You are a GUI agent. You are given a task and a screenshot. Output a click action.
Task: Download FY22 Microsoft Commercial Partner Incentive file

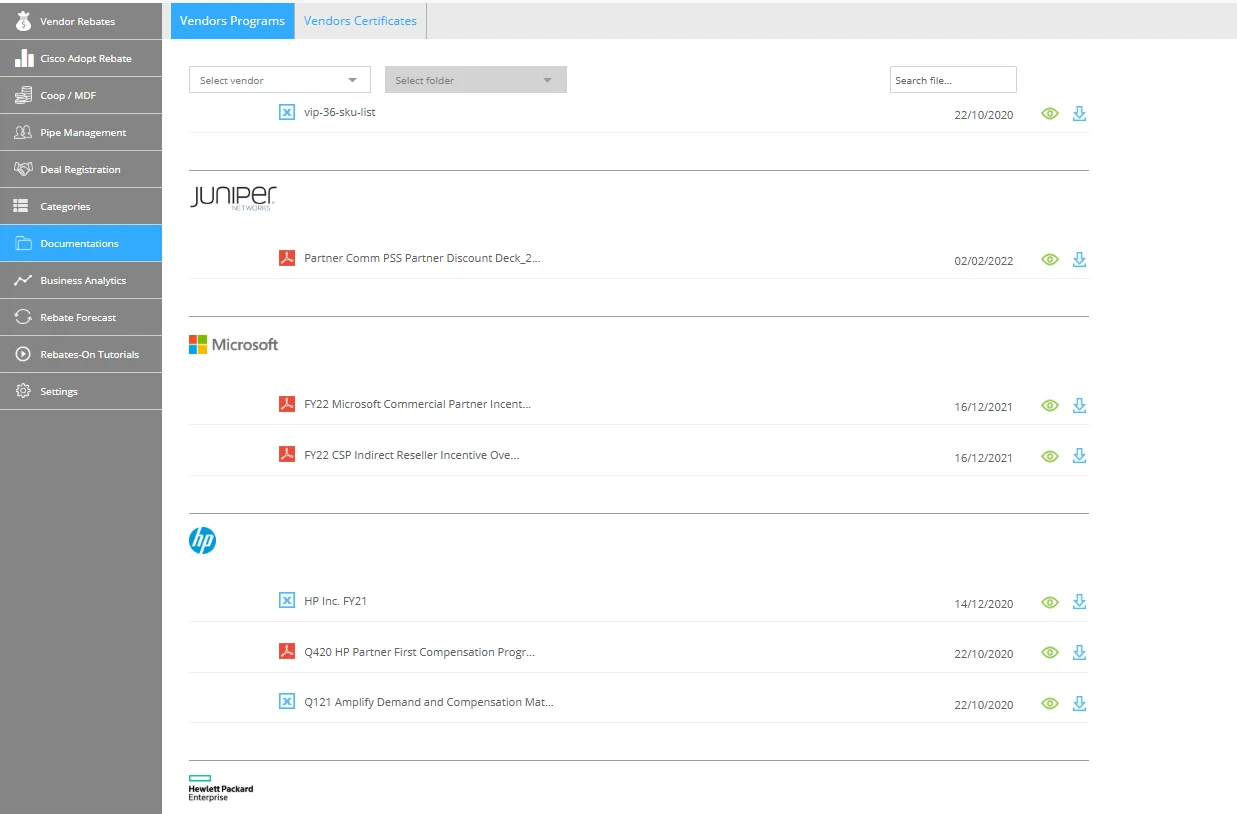click(1079, 405)
